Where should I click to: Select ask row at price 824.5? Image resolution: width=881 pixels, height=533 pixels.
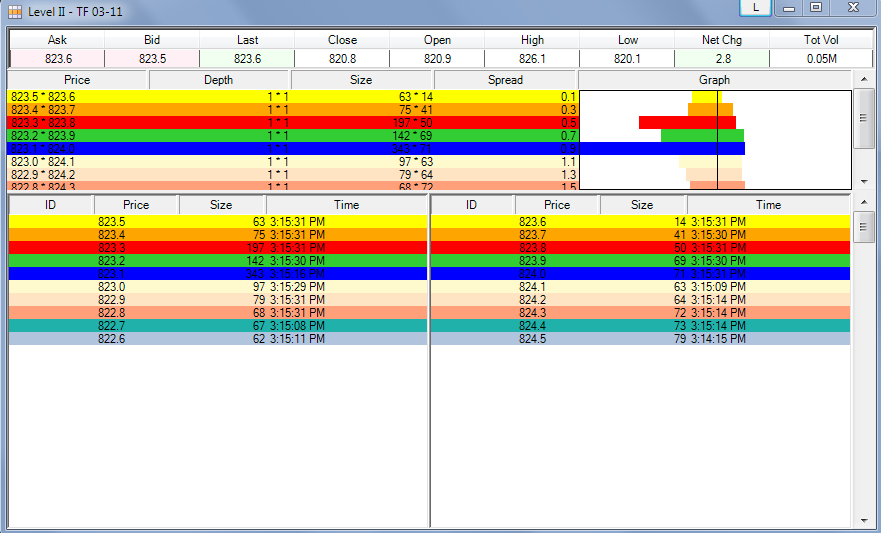tap(641, 339)
